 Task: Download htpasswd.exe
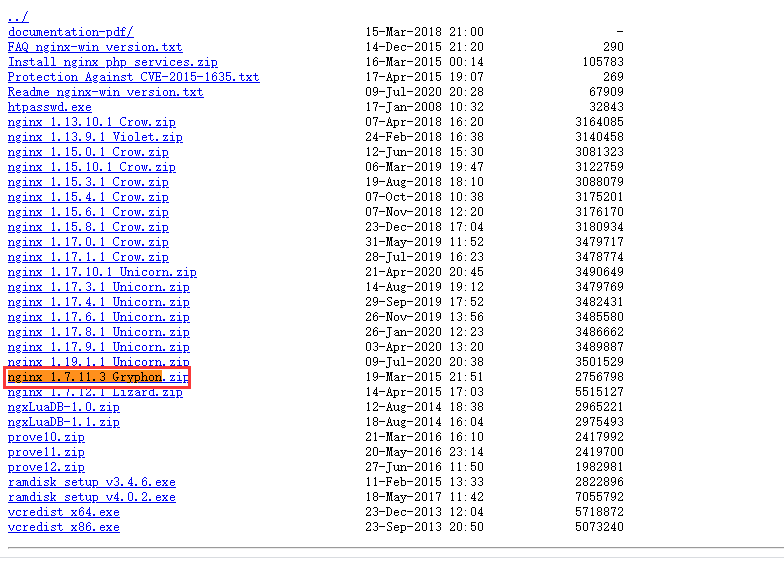[50, 107]
